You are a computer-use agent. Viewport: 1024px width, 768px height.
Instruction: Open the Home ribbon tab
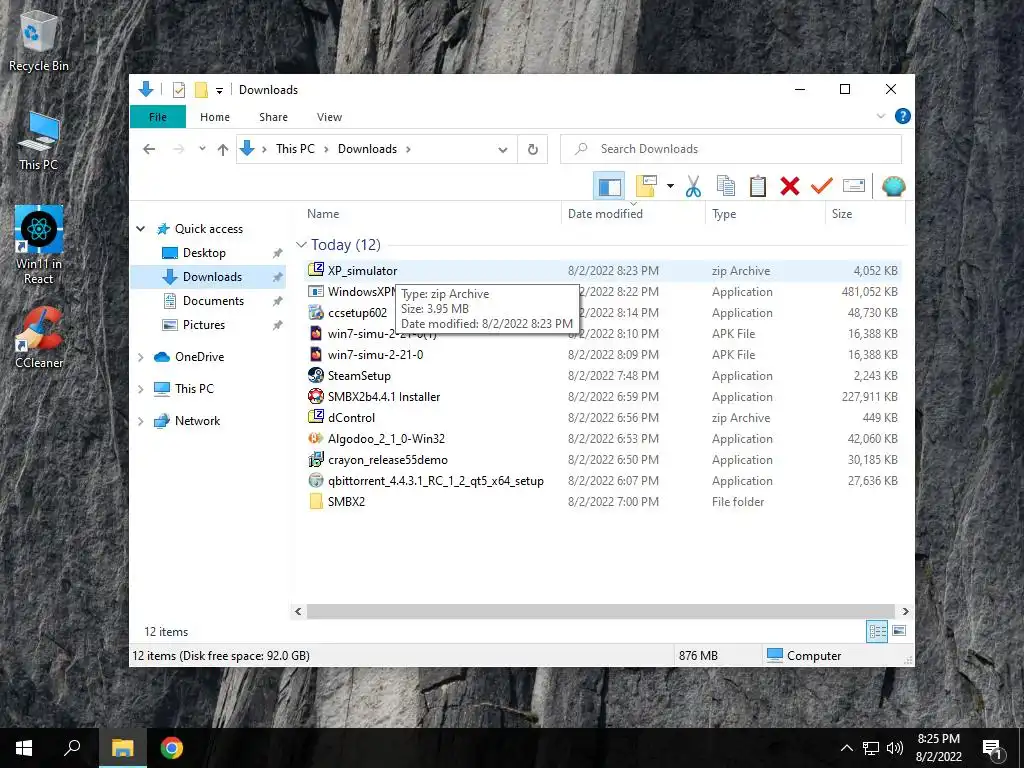pos(215,117)
